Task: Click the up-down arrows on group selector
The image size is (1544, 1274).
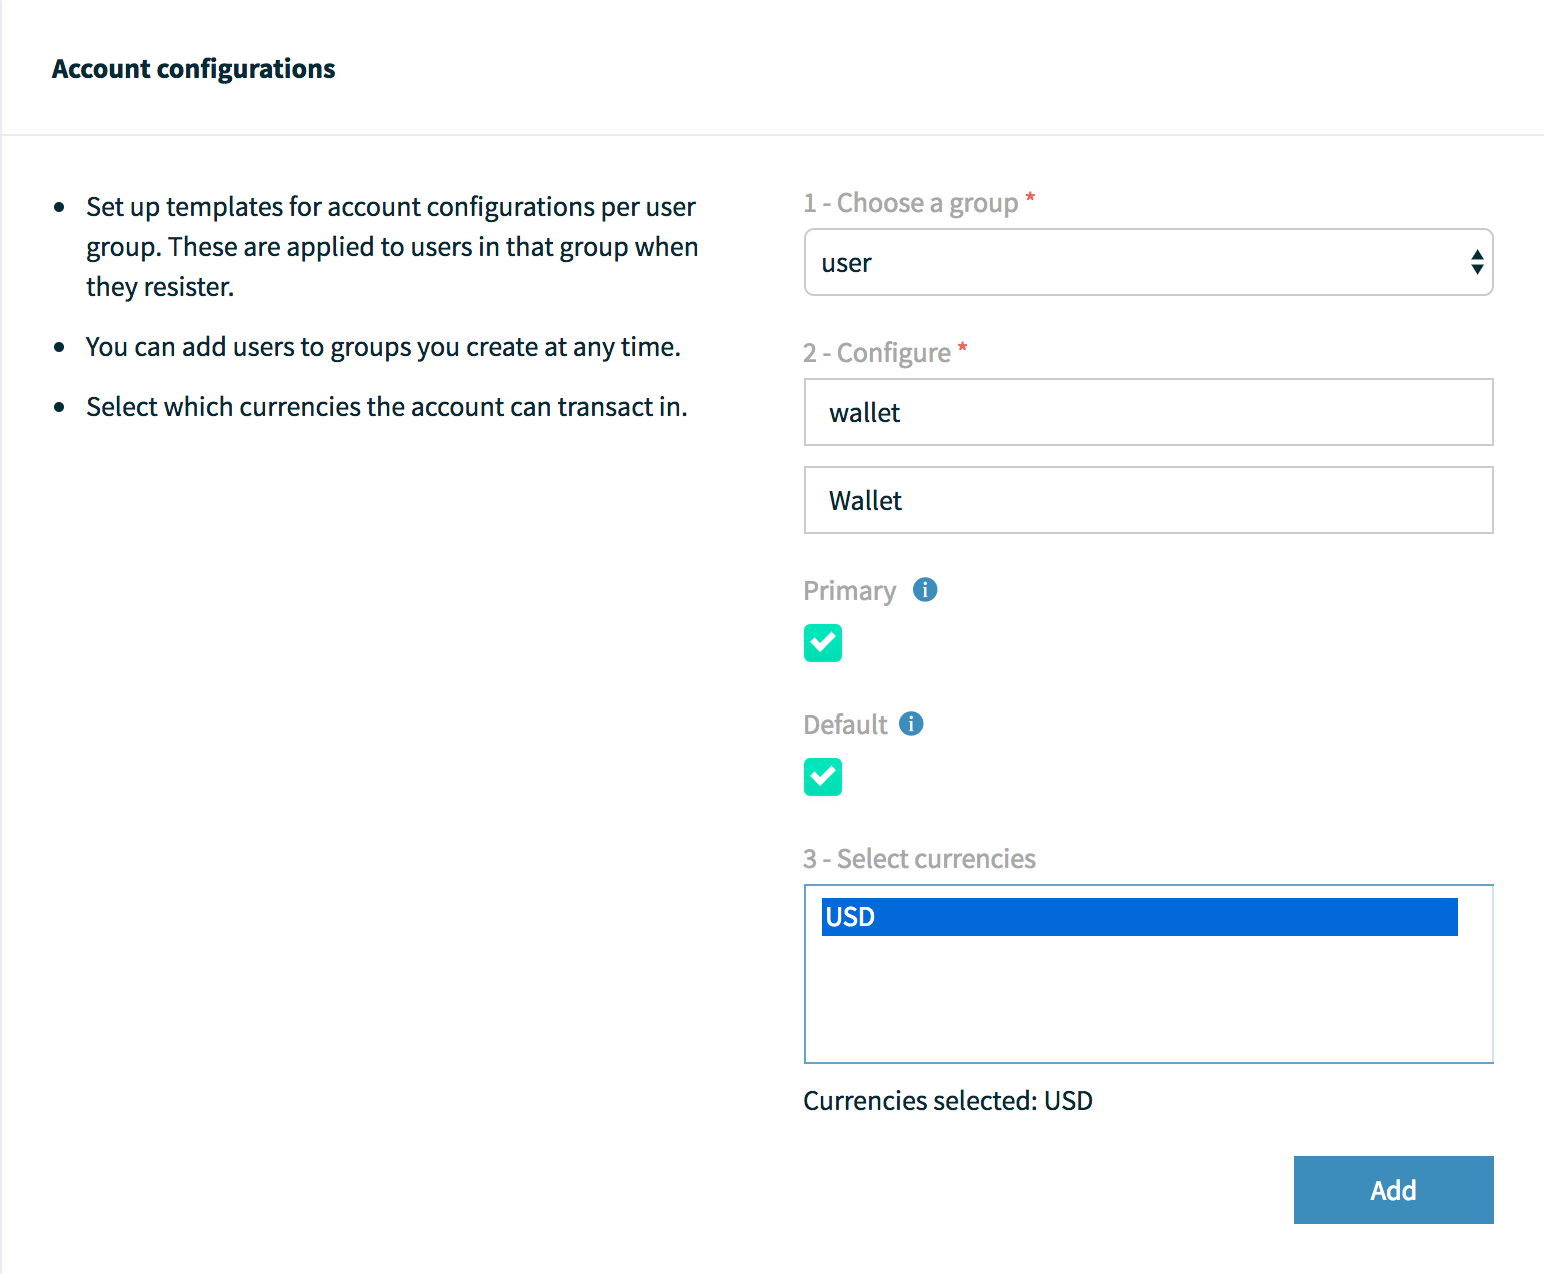Action: (1476, 263)
